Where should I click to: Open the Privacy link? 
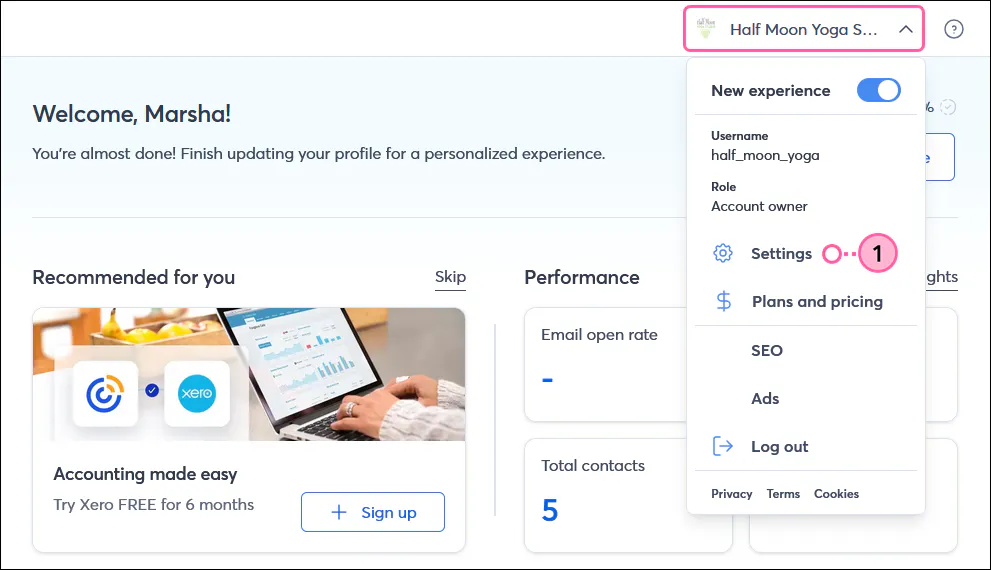click(x=732, y=494)
